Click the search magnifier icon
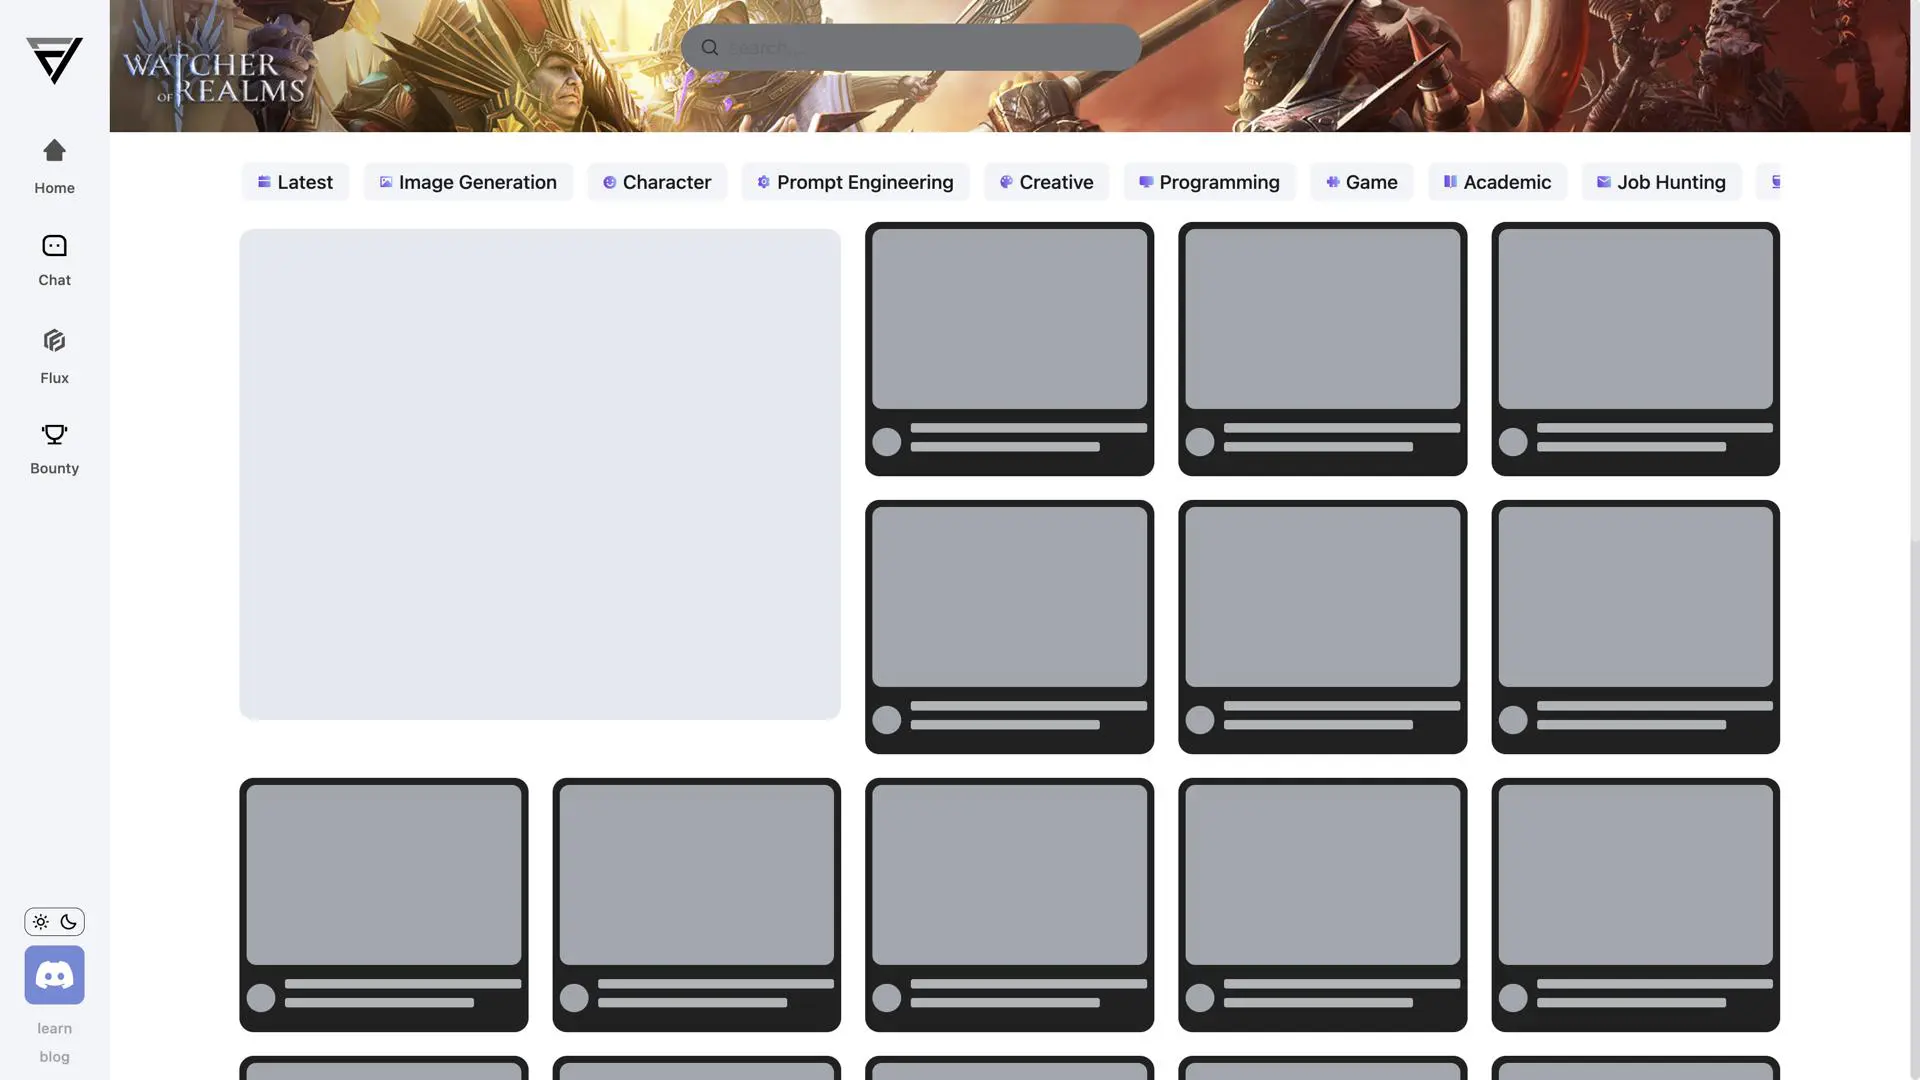 (x=710, y=48)
